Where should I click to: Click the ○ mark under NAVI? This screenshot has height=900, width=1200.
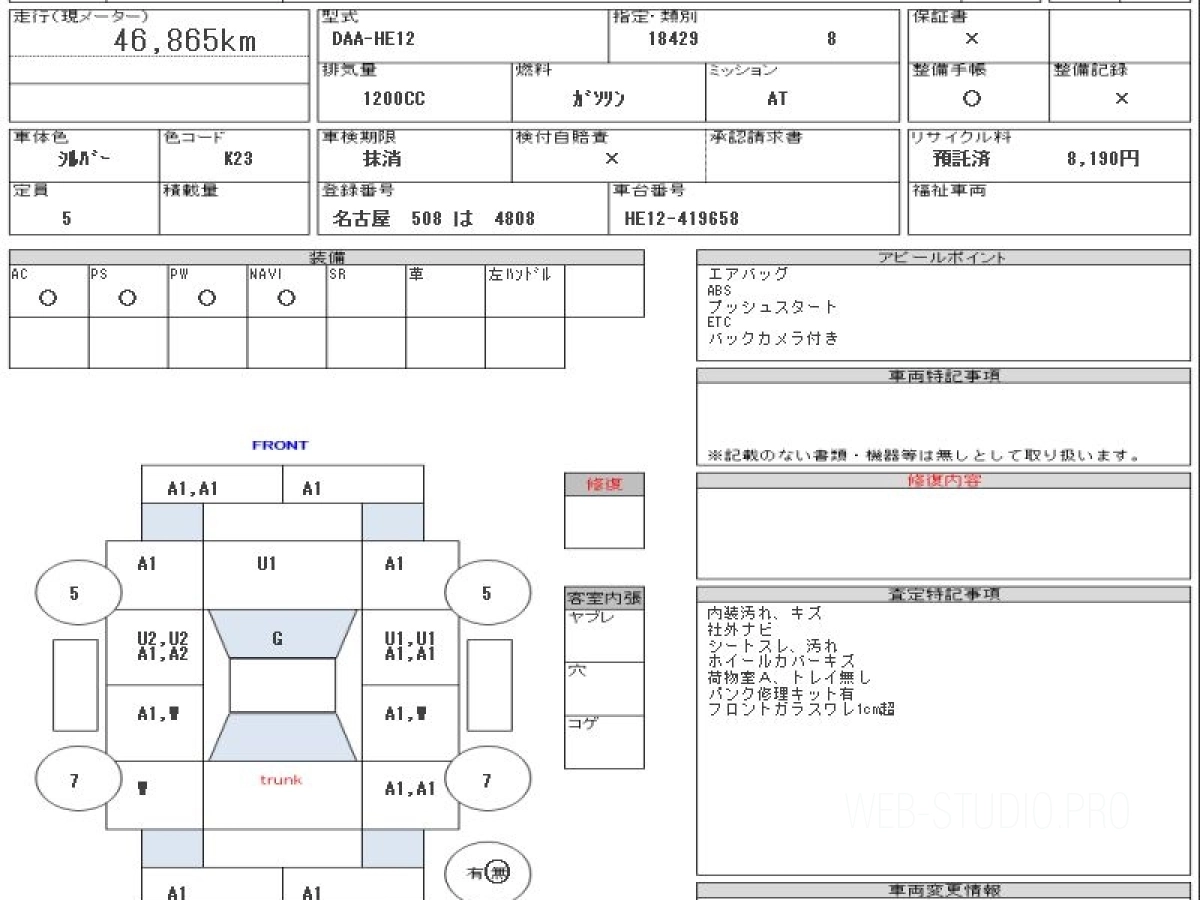tap(286, 298)
